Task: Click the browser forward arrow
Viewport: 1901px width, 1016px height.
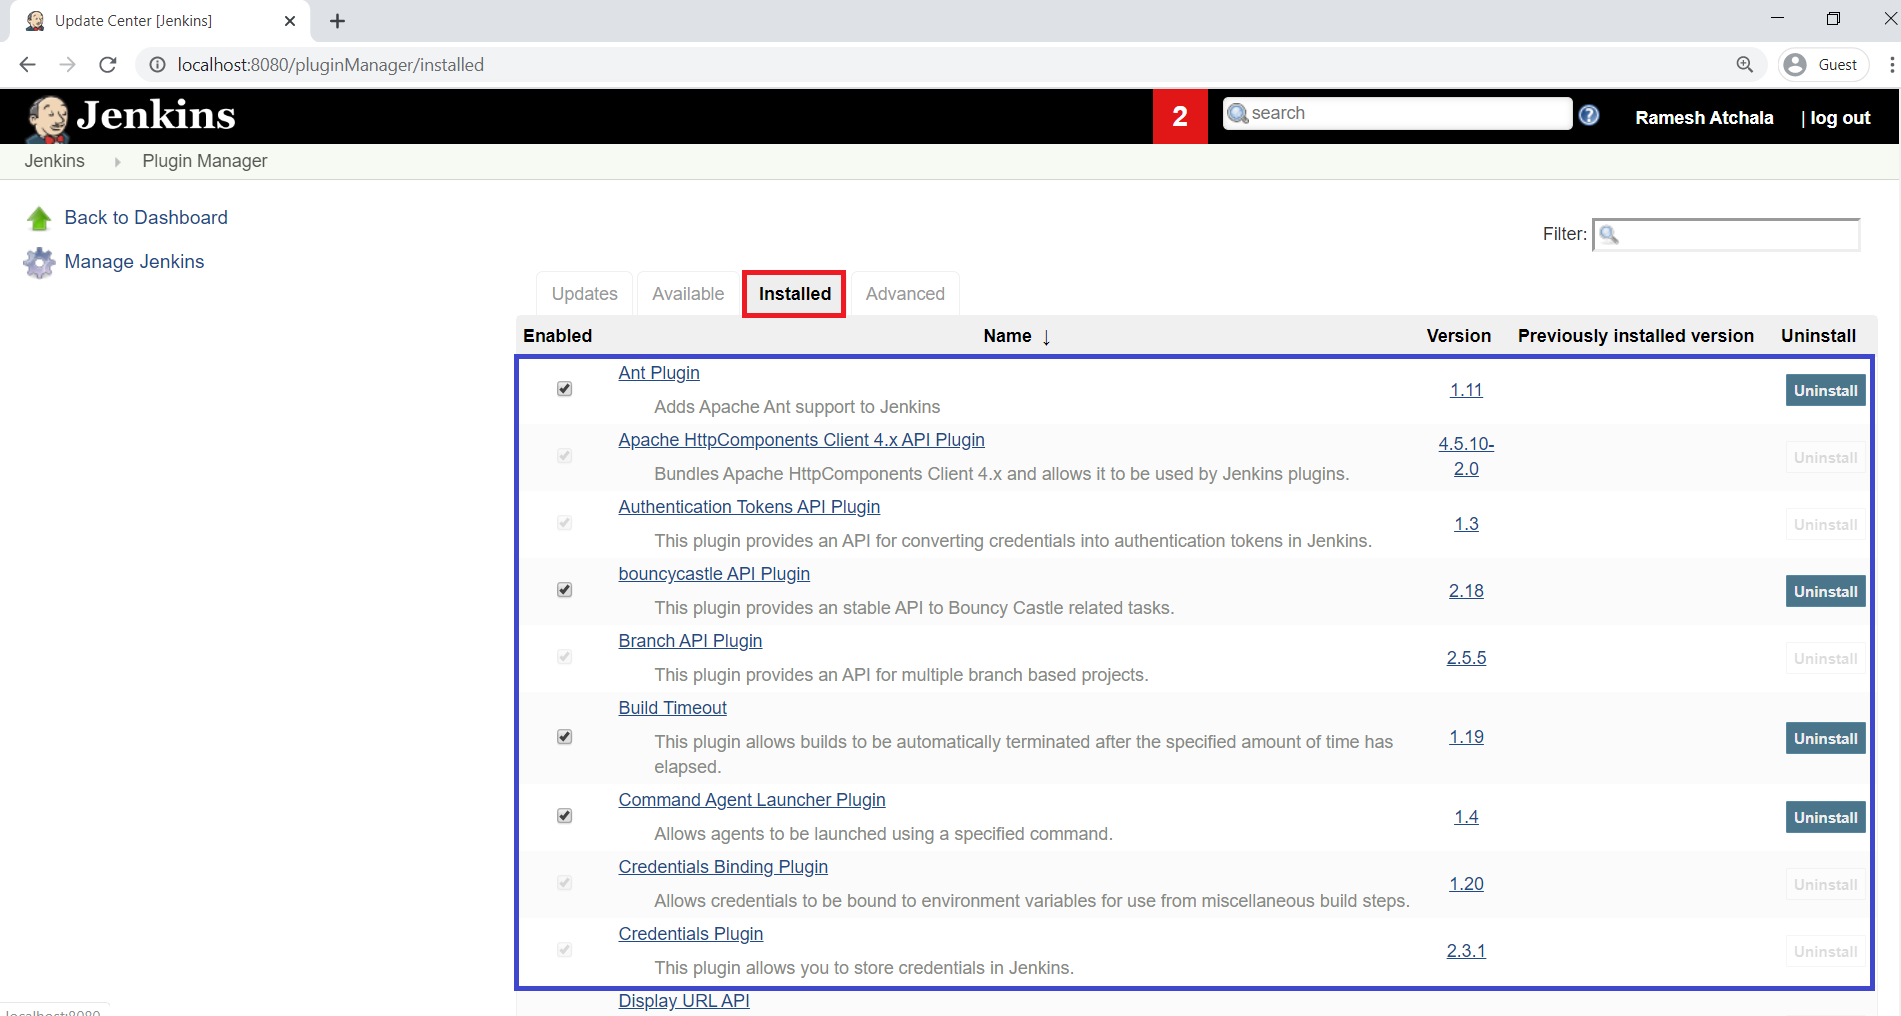Action: [x=67, y=64]
